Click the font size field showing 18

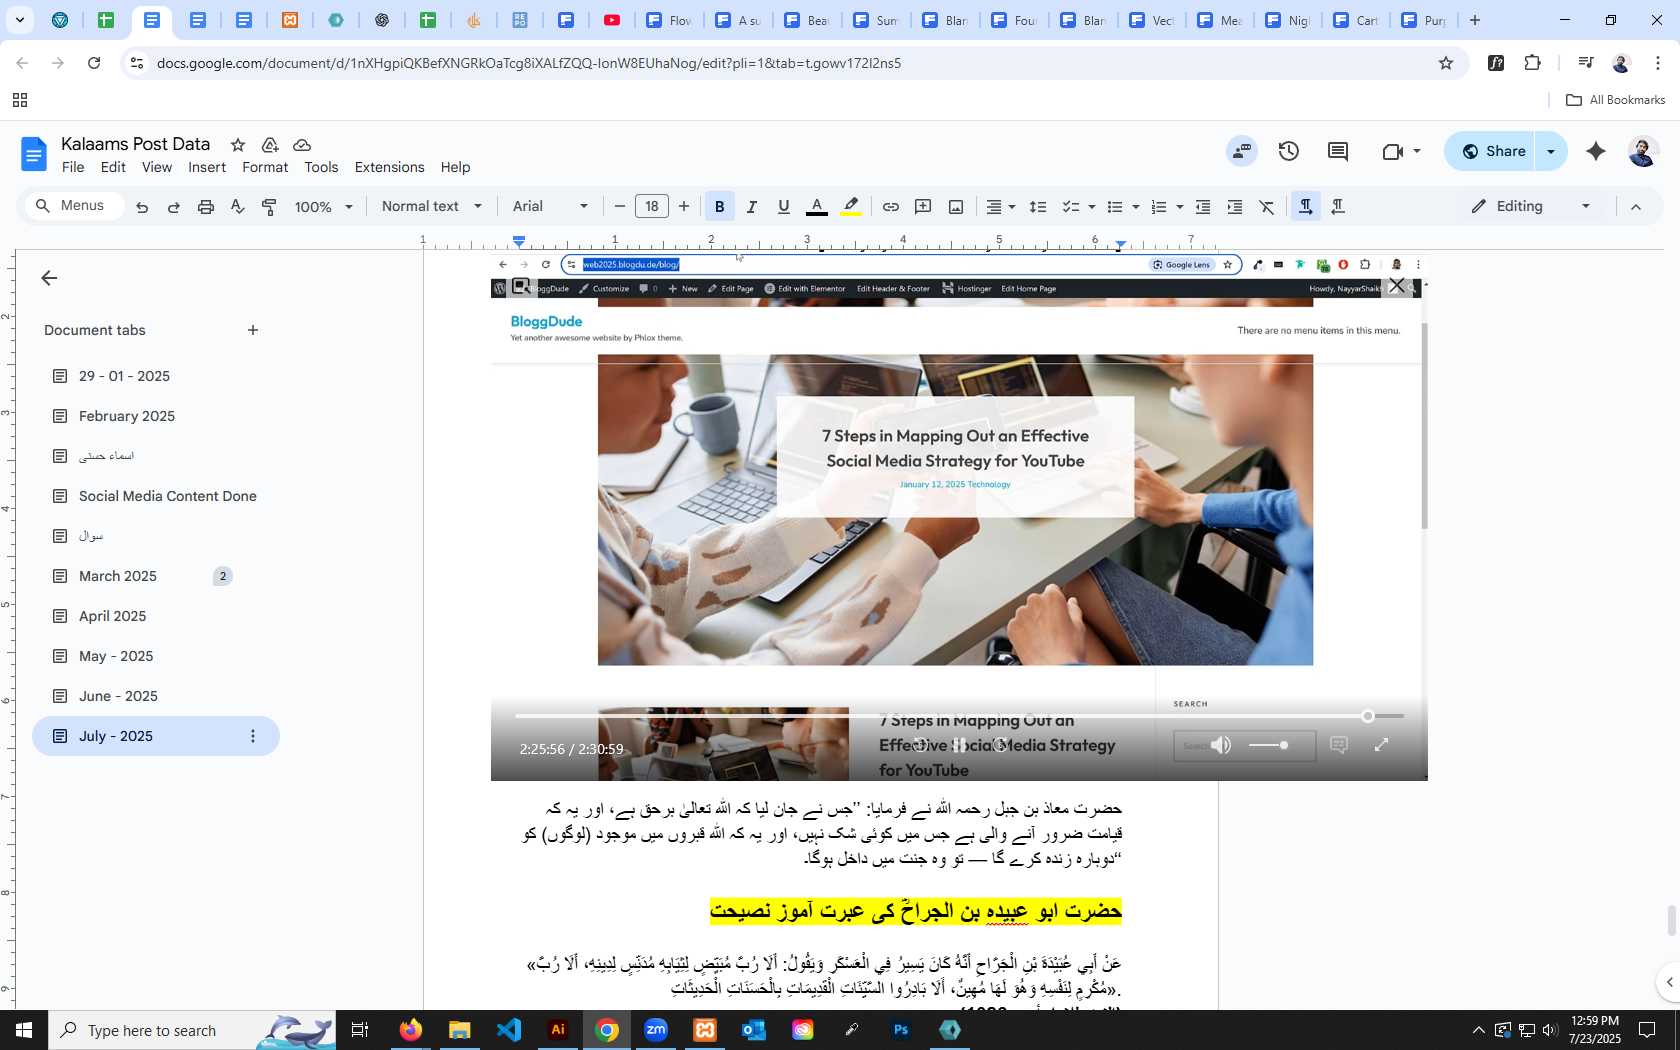652,207
